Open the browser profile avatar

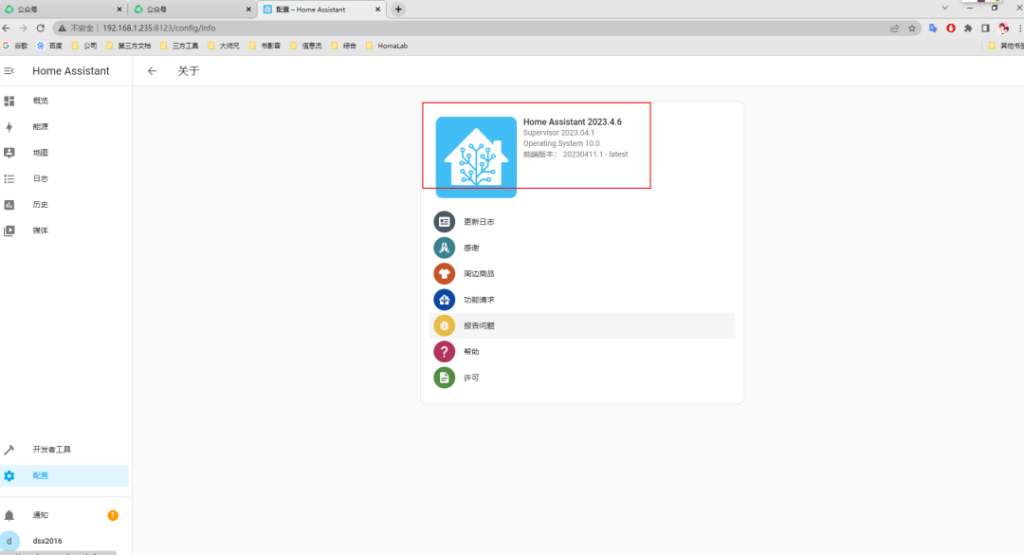pos(1004,28)
